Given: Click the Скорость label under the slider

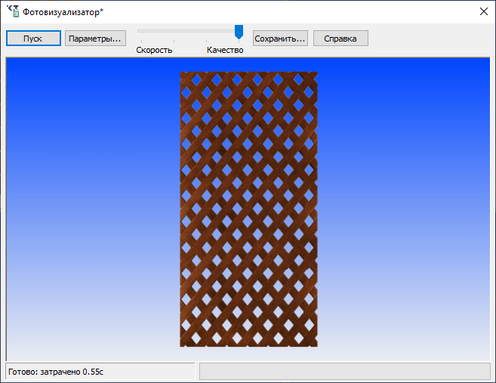Looking at the screenshot, I should (154, 50).
